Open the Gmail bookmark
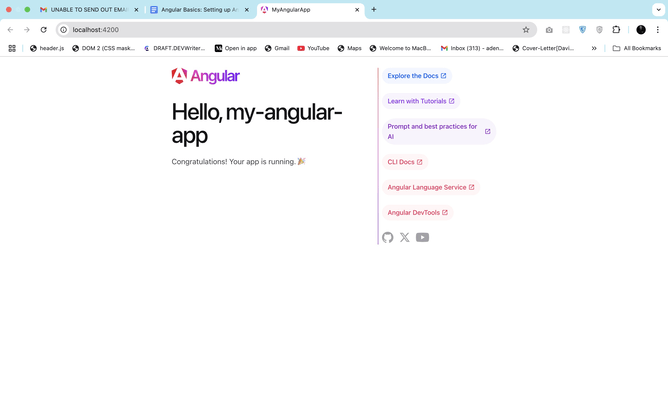Screen dimensions: 668x418 (x=277, y=49)
